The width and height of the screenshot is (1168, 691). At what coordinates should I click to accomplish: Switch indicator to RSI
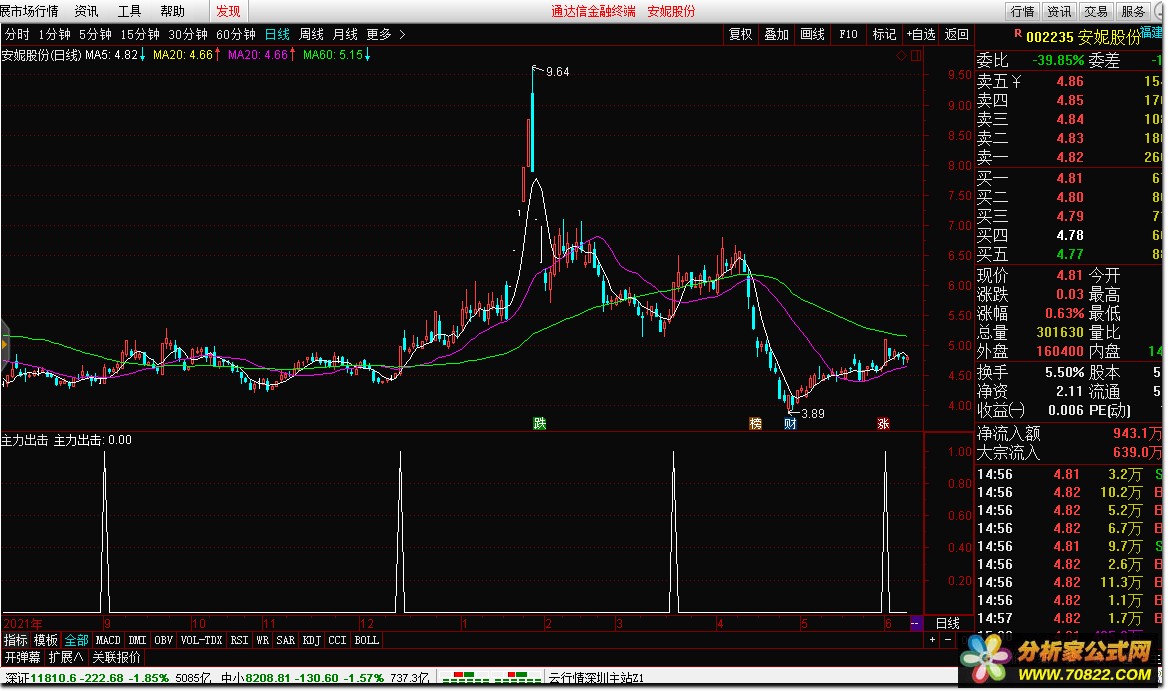[x=239, y=640]
